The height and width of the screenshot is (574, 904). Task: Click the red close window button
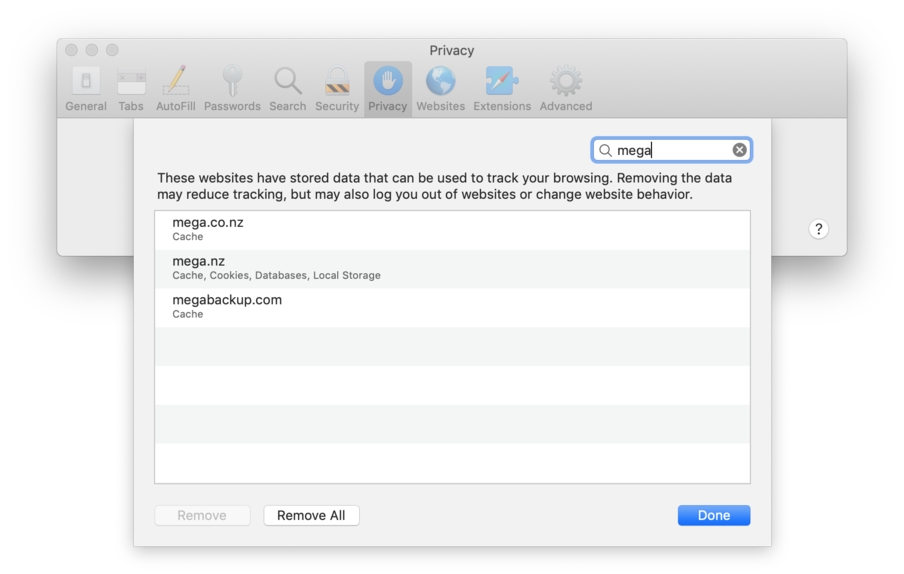pos(71,50)
